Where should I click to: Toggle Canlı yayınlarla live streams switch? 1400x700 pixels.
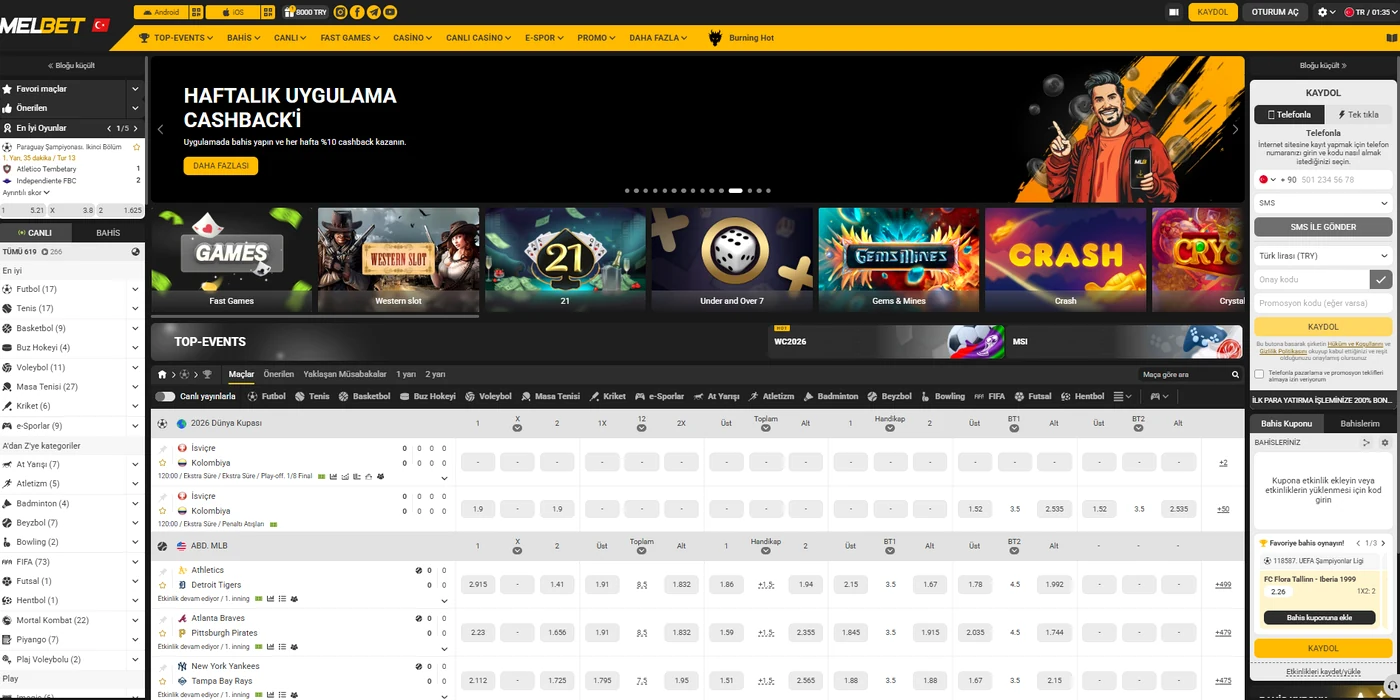[x=166, y=396]
